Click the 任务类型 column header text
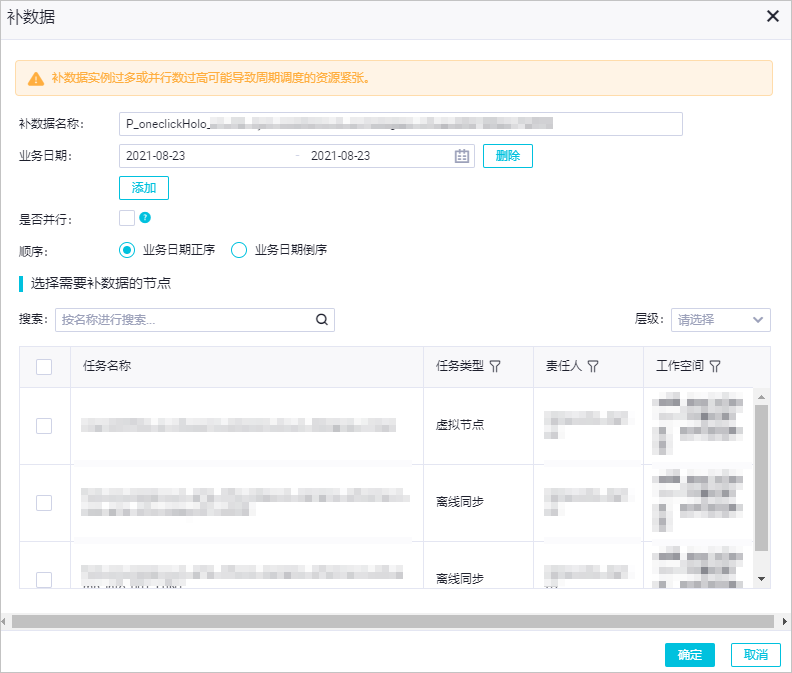This screenshot has width=792, height=673. click(460, 366)
